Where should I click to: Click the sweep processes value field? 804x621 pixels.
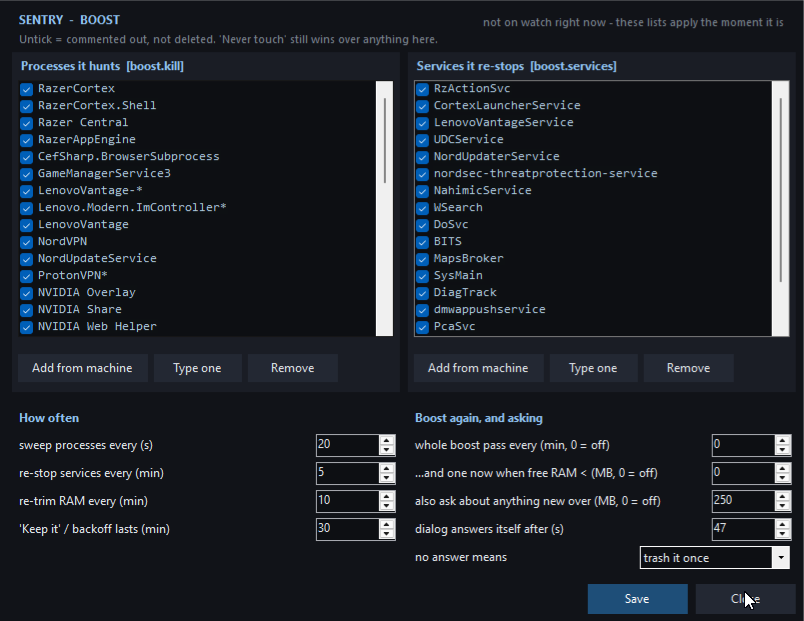(348, 445)
